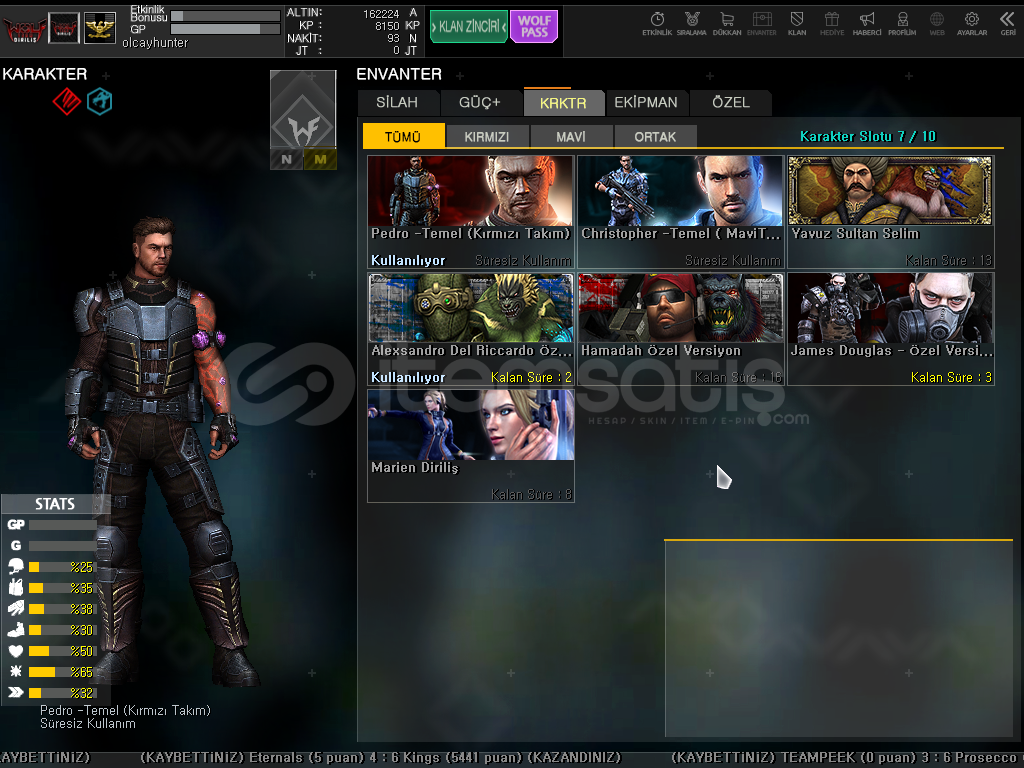Toggle the M mode button
The height and width of the screenshot is (768, 1024).
(x=320, y=159)
